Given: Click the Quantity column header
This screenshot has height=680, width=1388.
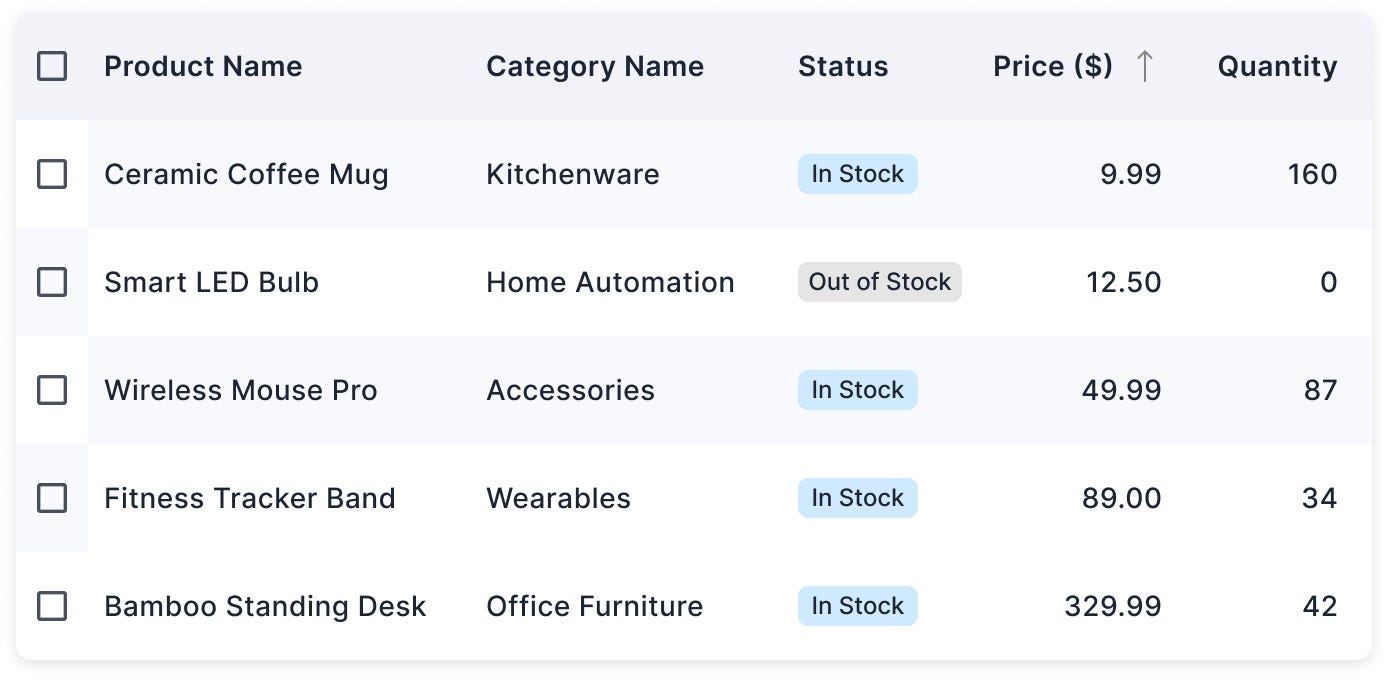Looking at the screenshot, I should point(1277,66).
